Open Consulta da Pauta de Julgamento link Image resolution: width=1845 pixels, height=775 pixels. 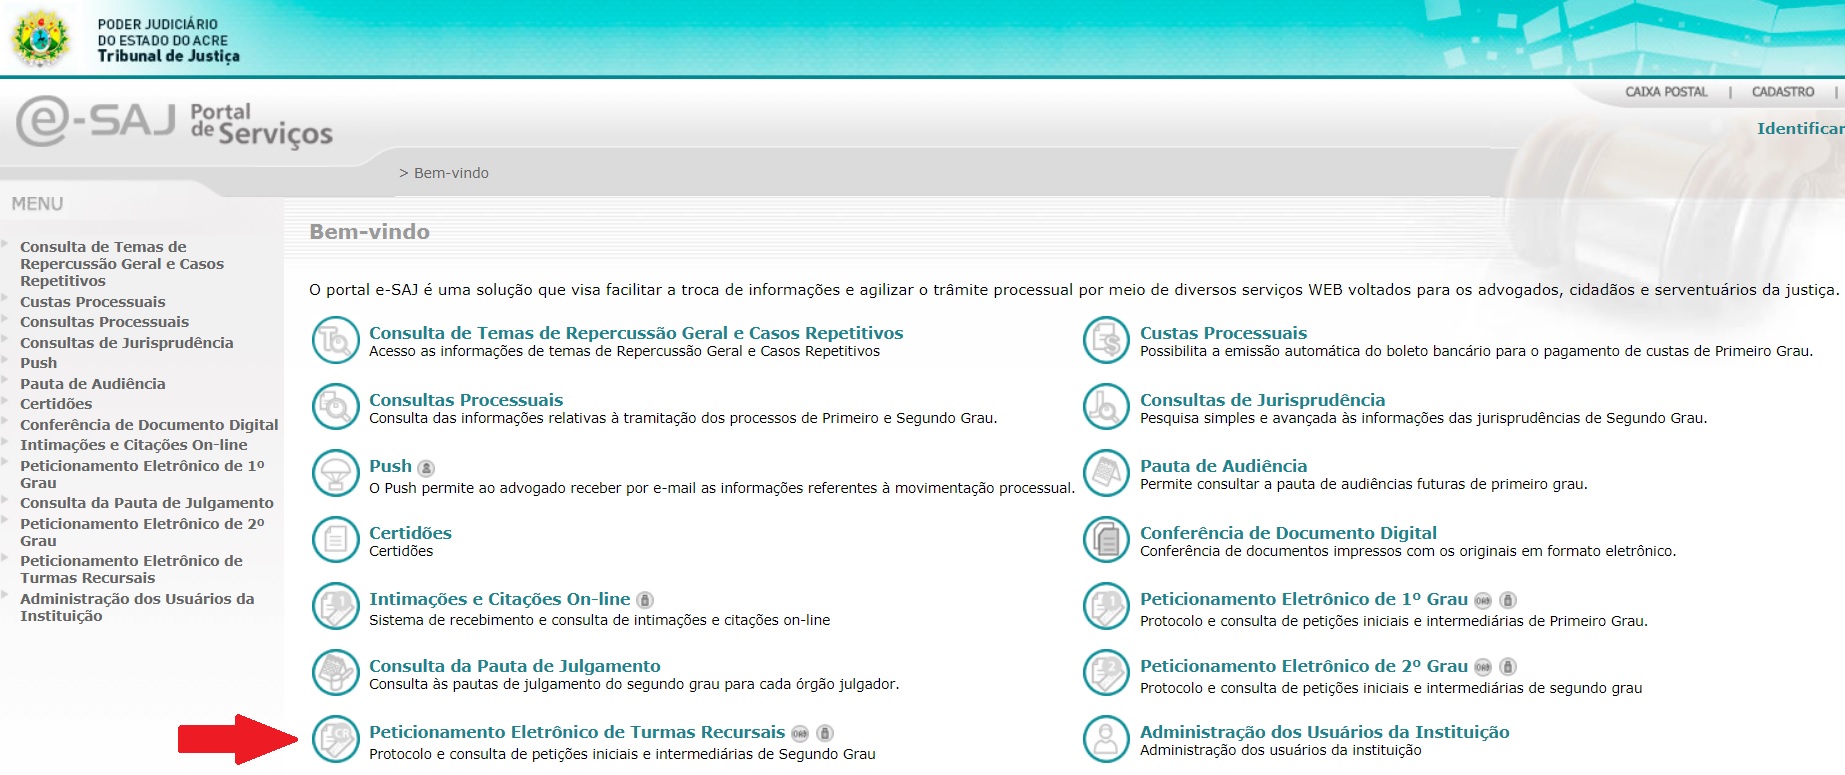click(x=514, y=666)
